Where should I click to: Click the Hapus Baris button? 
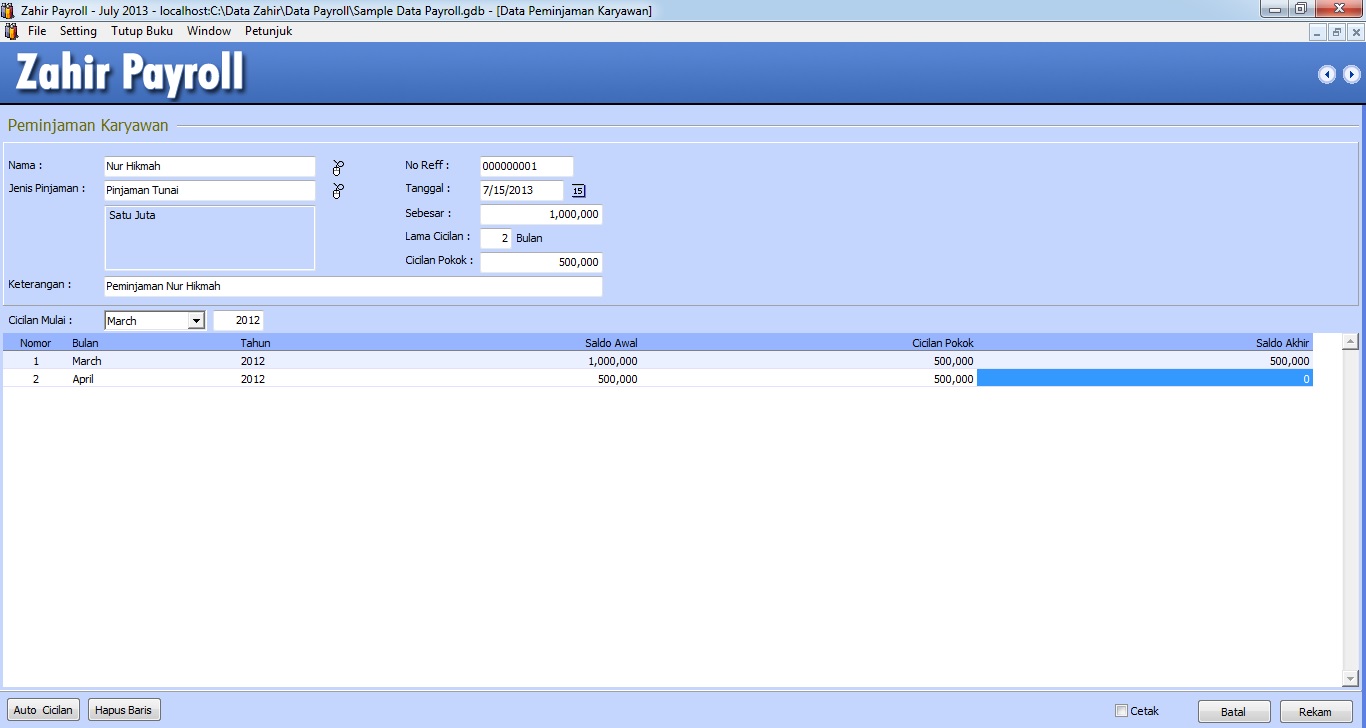[x=124, y=711]
